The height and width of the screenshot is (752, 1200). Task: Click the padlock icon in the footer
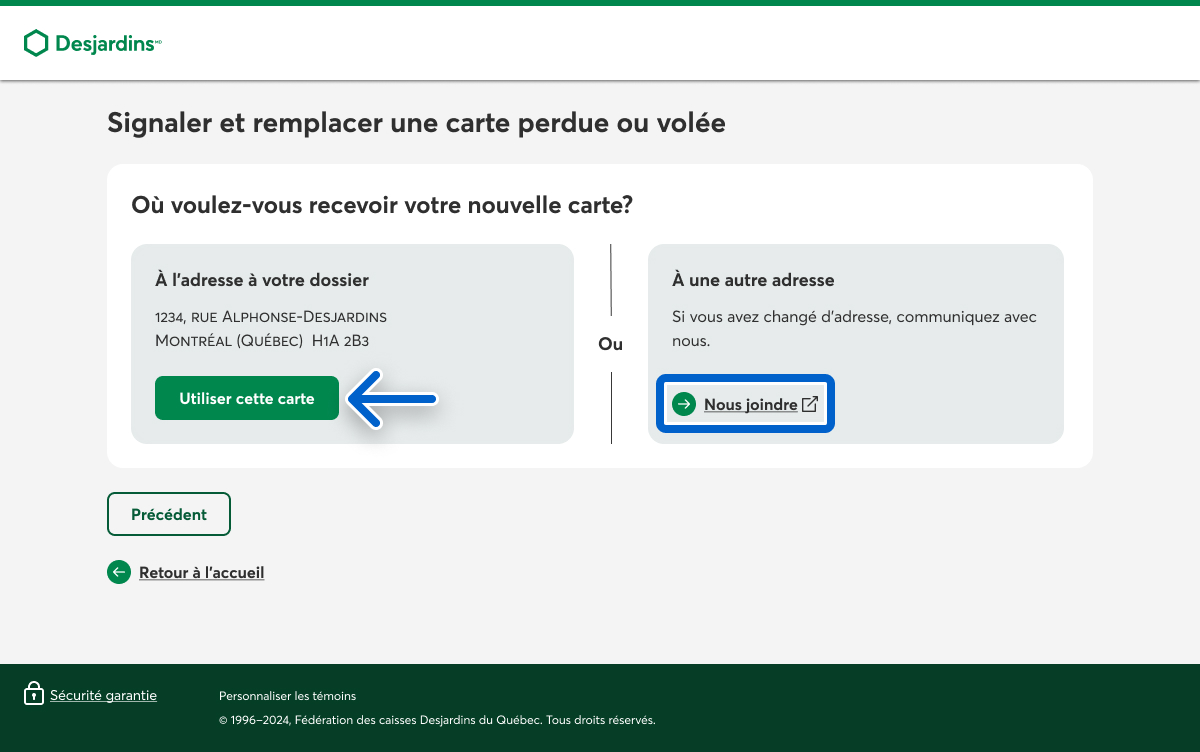[34, 694]
